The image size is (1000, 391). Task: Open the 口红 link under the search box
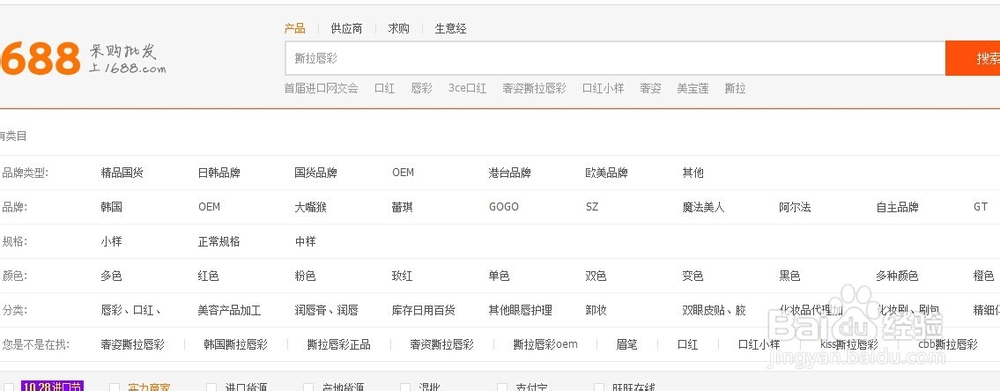coord(385,89)
